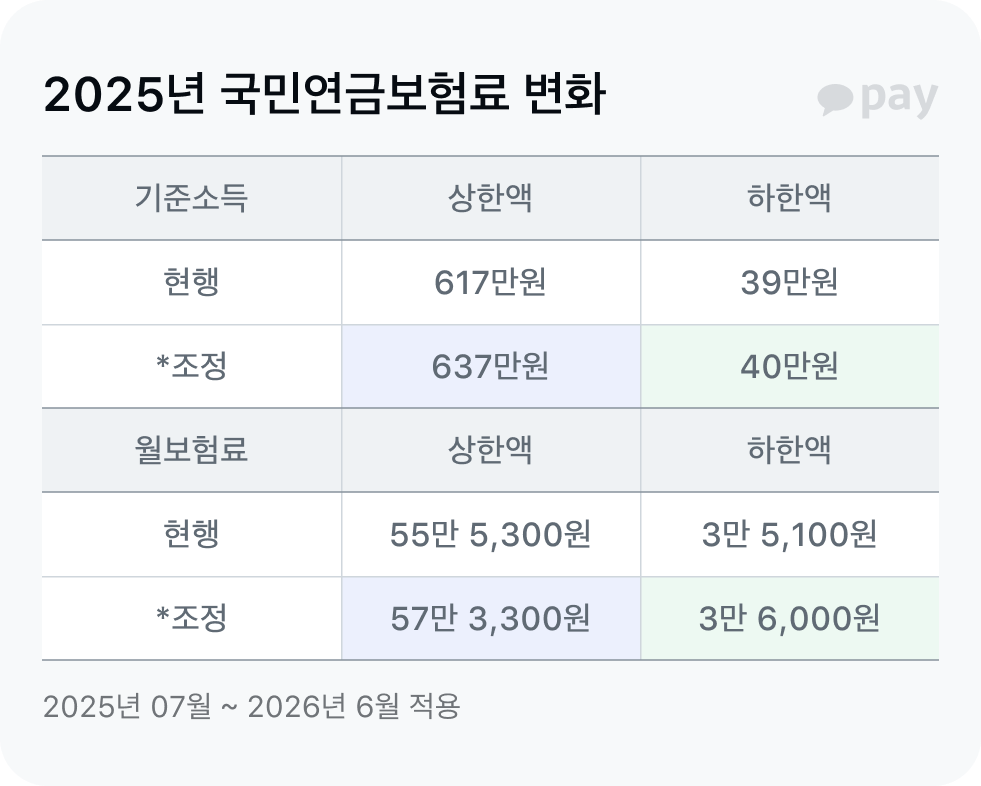This screenshot has width=981, height=786.
Task: Click 하한액 header in the 기준소득 row
Action: 789,199
